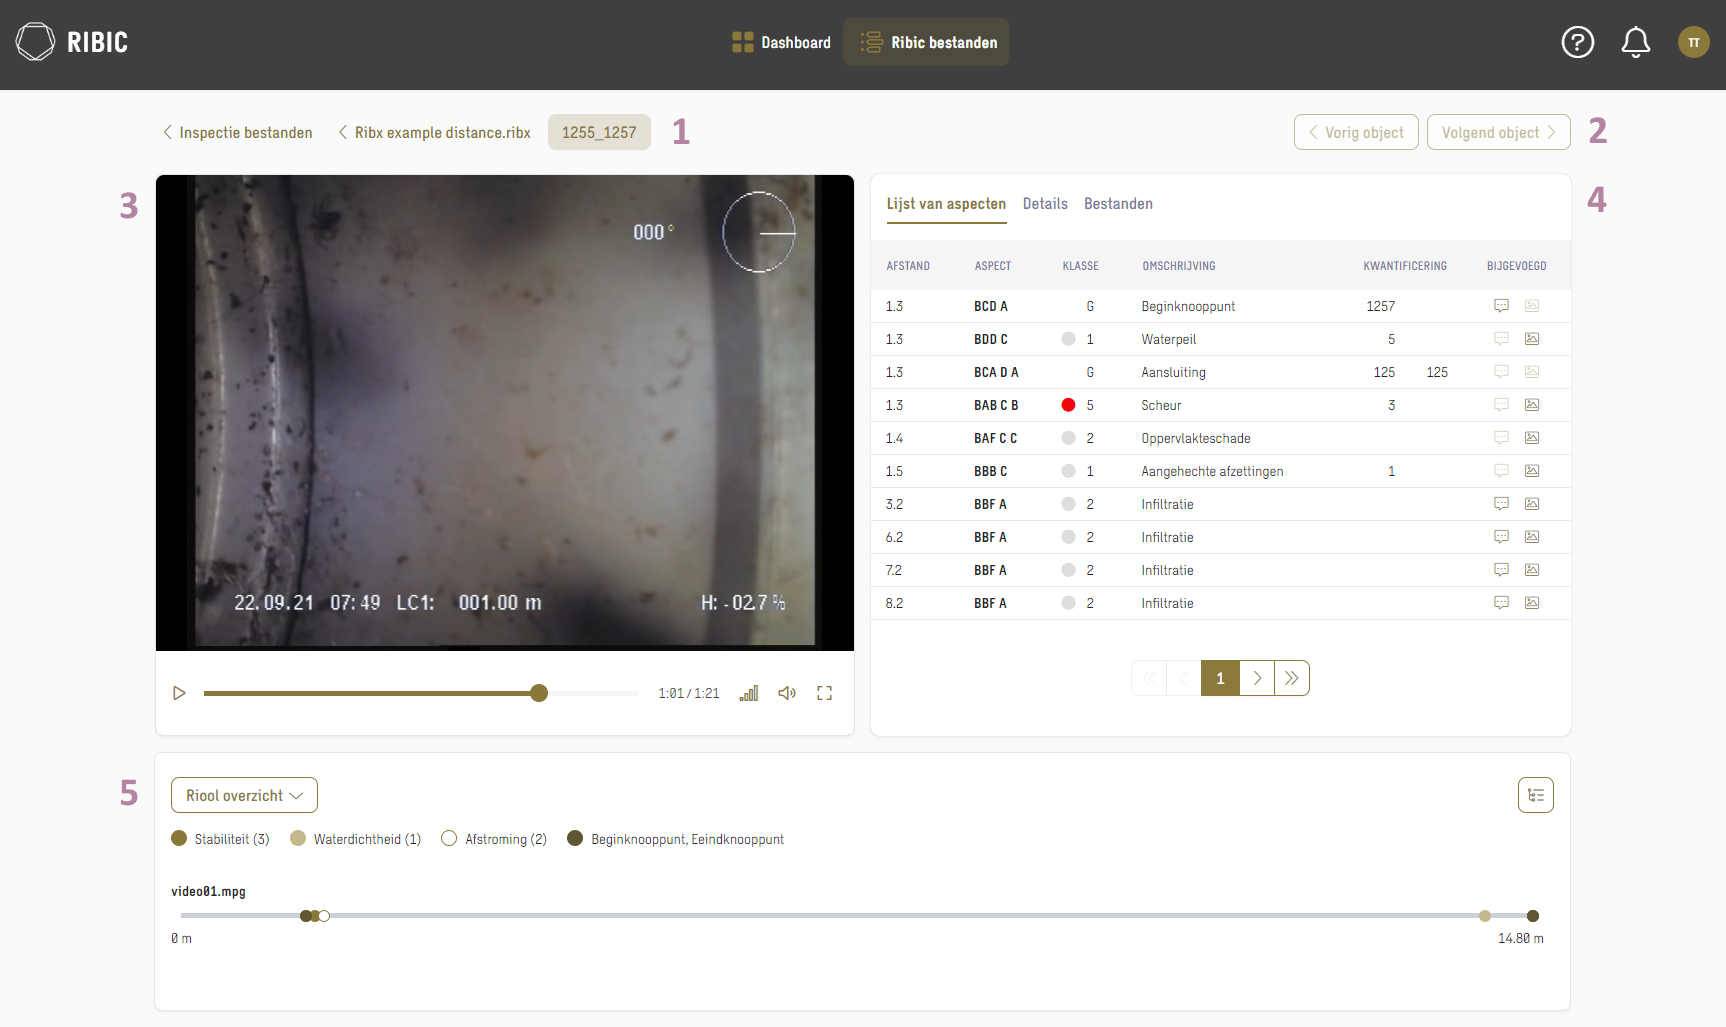The width and height of the screenshot is (1726, 1027).
Task: Switch to Dashboard
Action: 781,42
